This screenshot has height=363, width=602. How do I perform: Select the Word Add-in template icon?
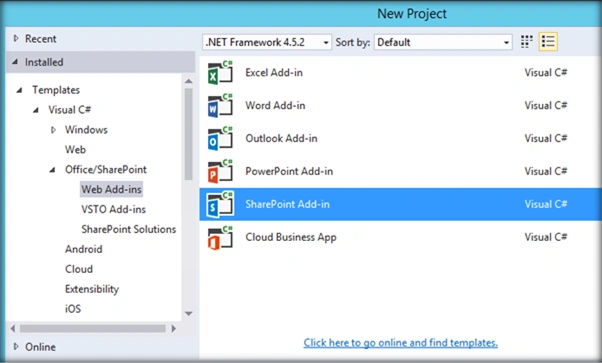pyautogui.click(x=220, y=105)
